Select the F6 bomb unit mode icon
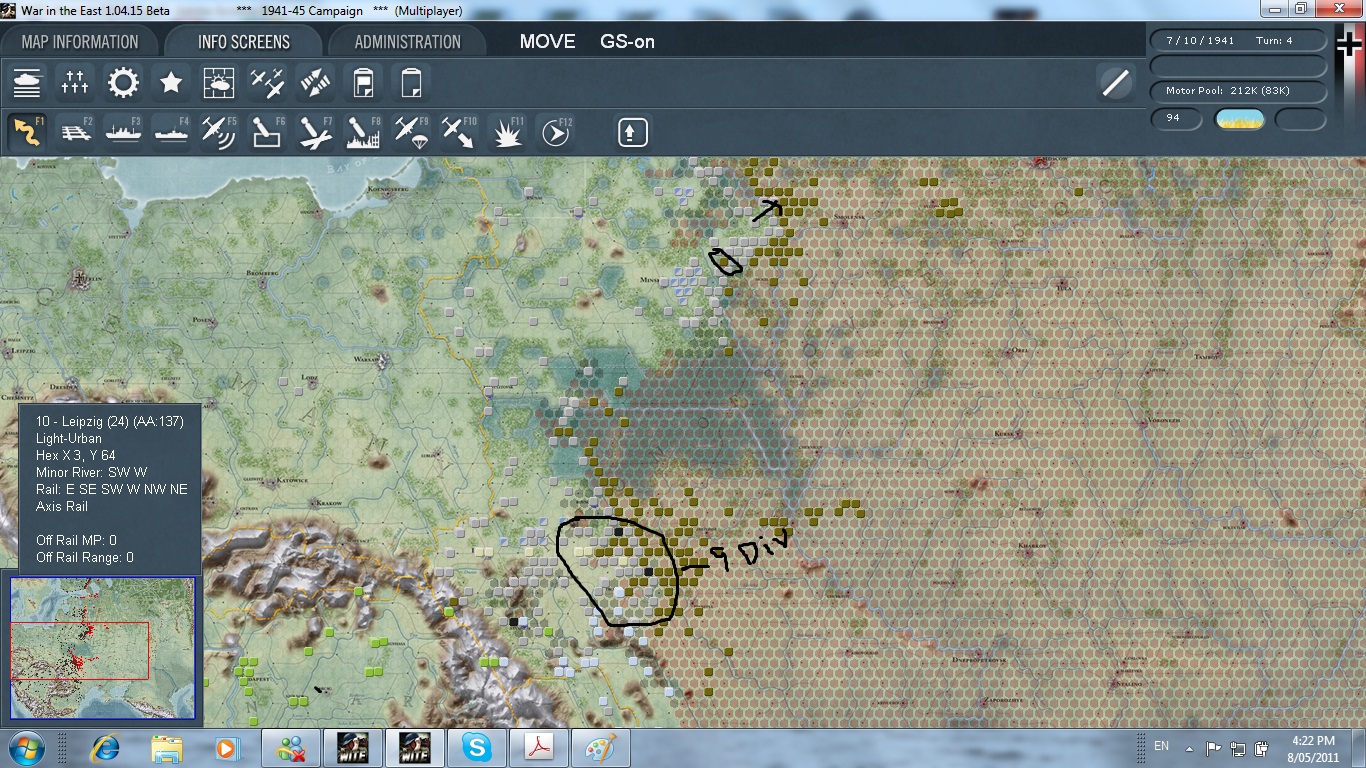 click(267, 132)
